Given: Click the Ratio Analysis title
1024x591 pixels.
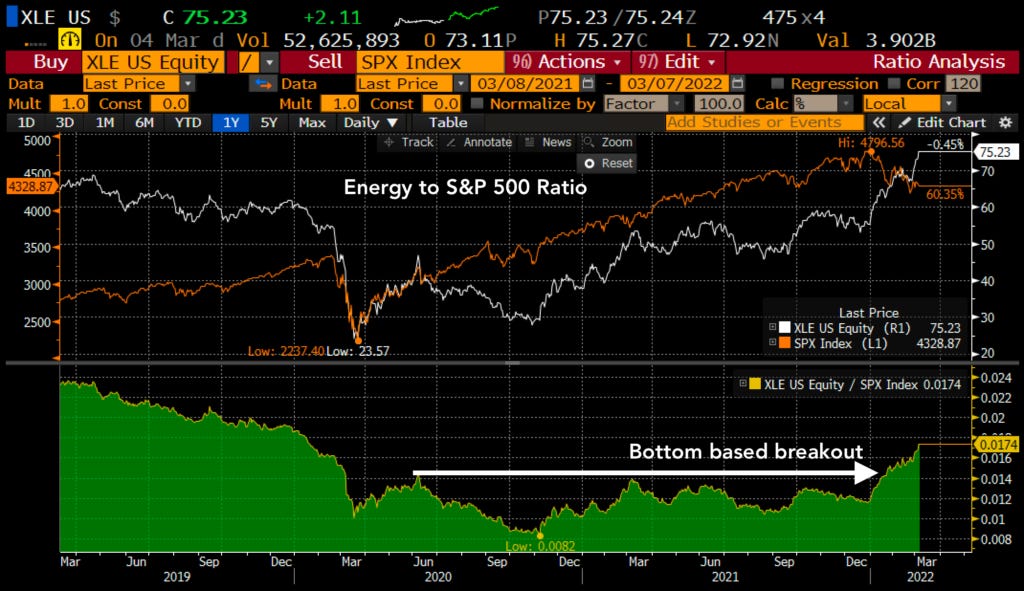Looking at the screenshot, I should pos(939,62).
